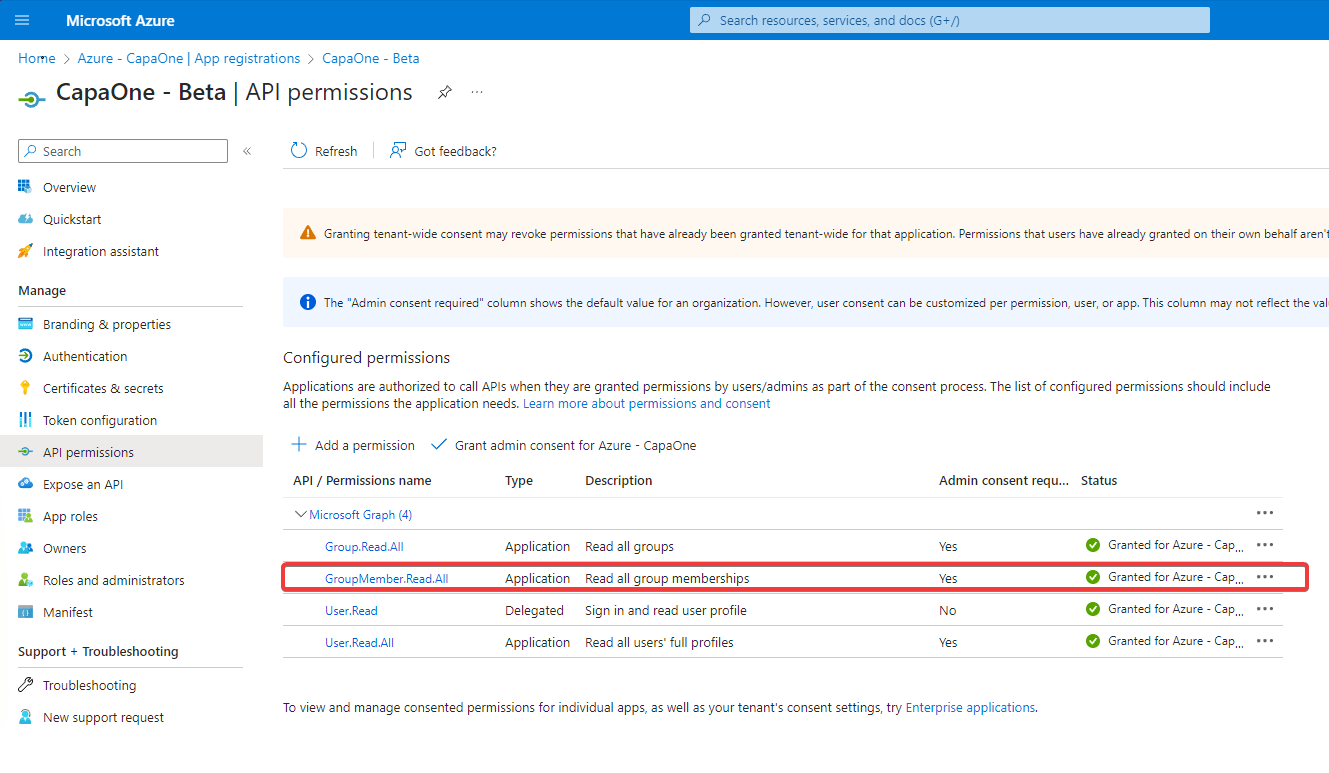Click the Manifest icon
The height and width of the screenshot is (773, 1329).
(25, 612)
